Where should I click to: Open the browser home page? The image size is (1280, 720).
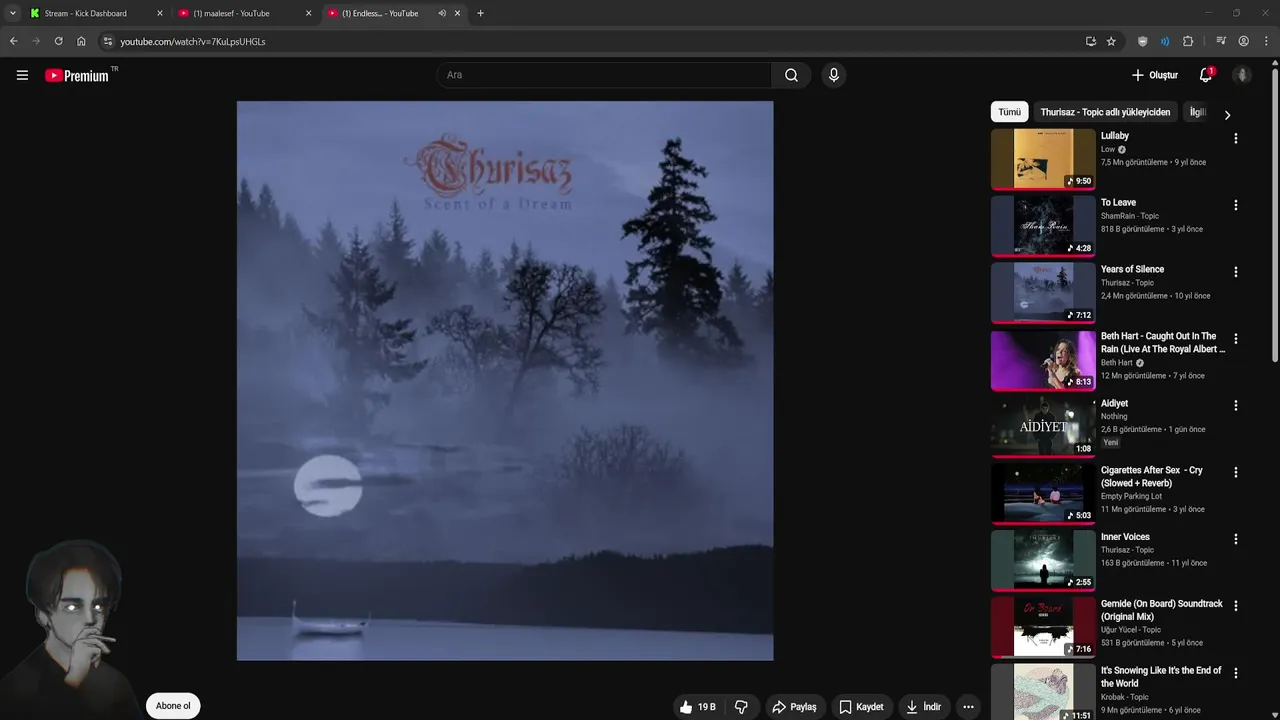click(81, 41)
